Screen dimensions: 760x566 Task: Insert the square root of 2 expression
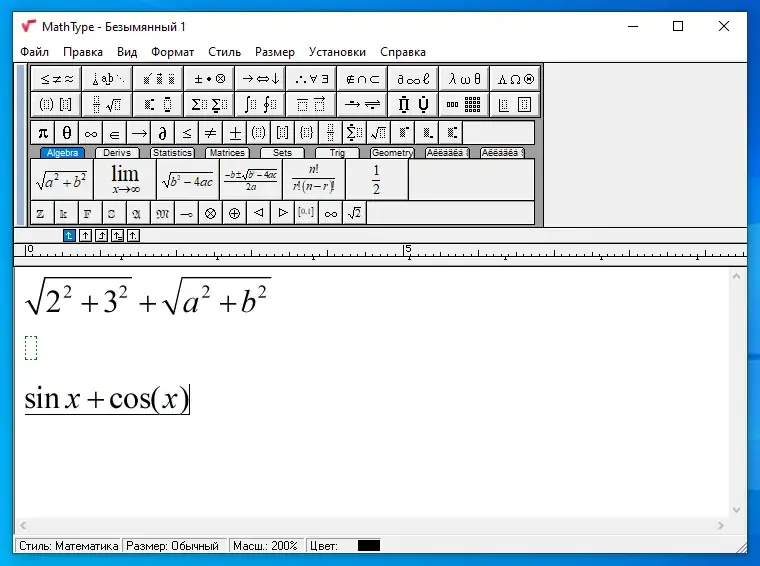tap(355, 213)
